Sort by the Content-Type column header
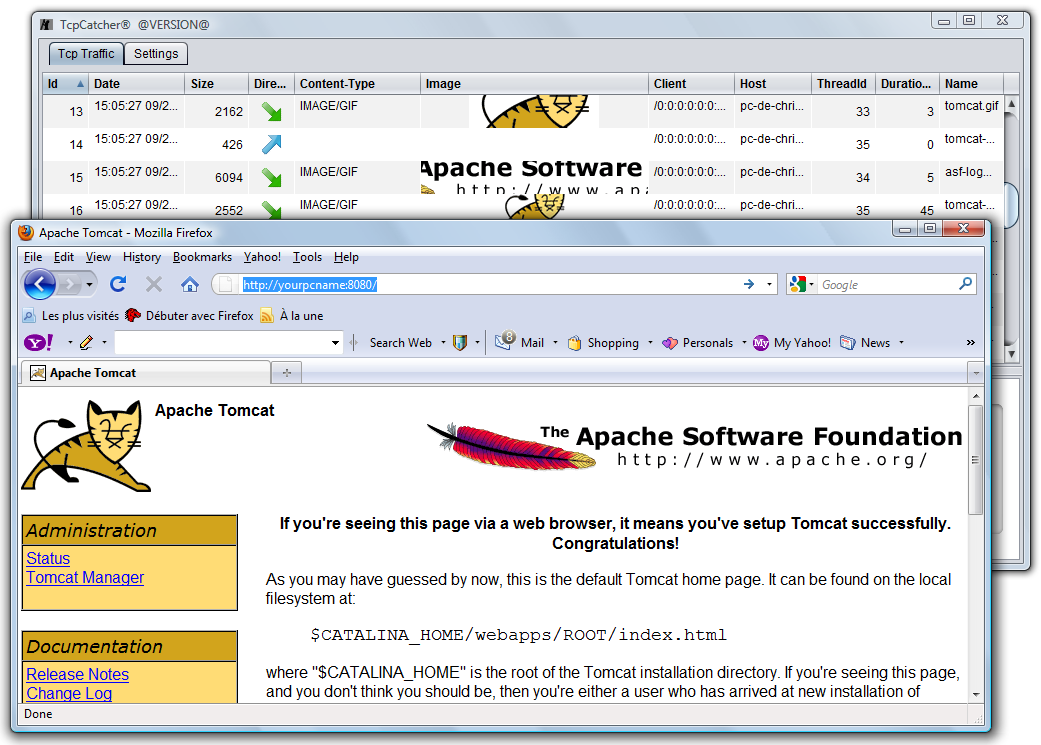This screenshot has width=1041, height=745. (357, 84)
